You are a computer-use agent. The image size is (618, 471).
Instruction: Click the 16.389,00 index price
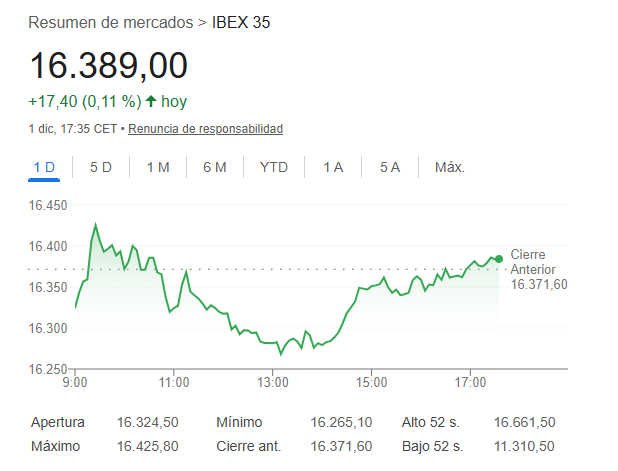(x=109, y=66)
